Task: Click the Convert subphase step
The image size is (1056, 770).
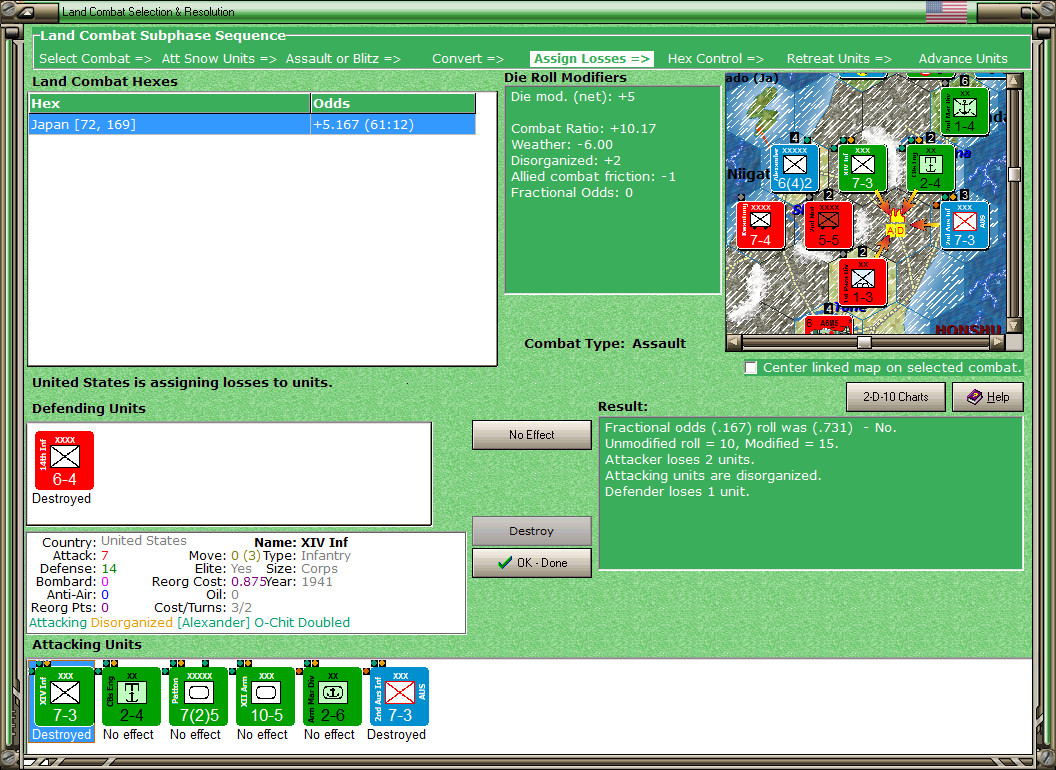Action: (467, 59)
